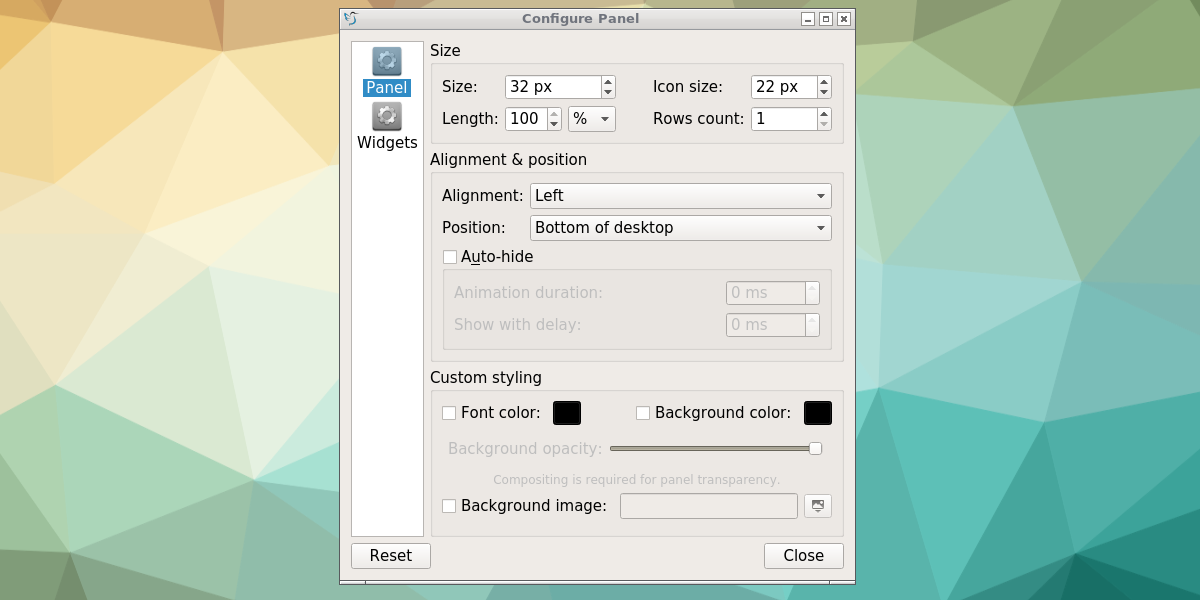1200x600 pixels.
Task: Click the browse background image file icon
Action: pyautogui.click(x=818, y=506)
